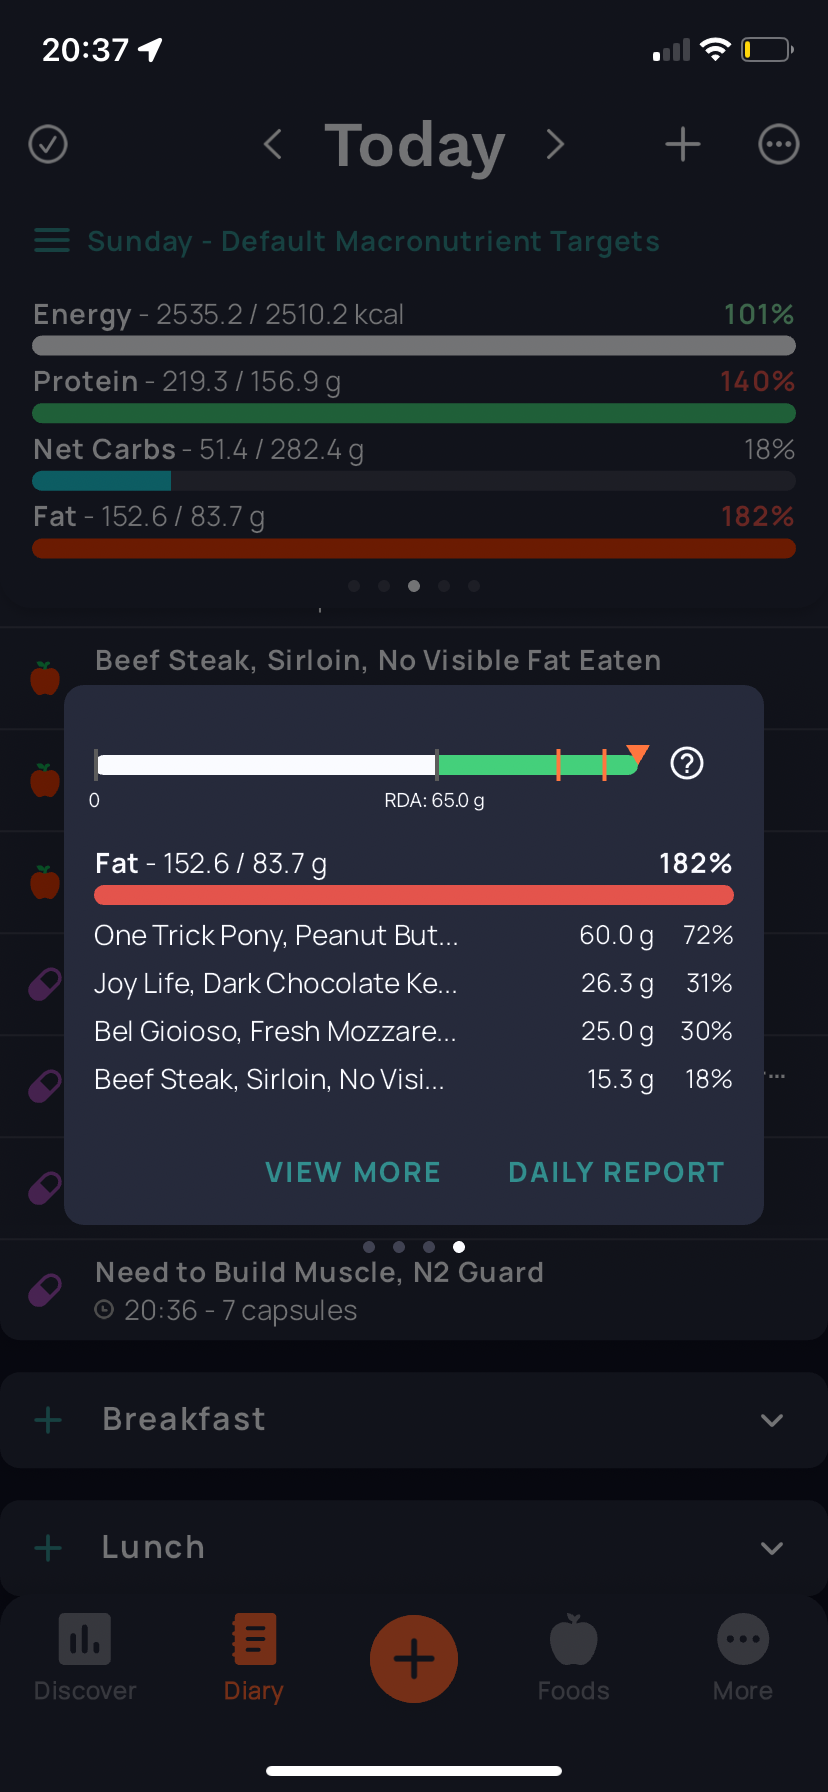The image size is (828, 1792).
Task: Mark the day complete with checkmark circle
Action: pos(48,145)
